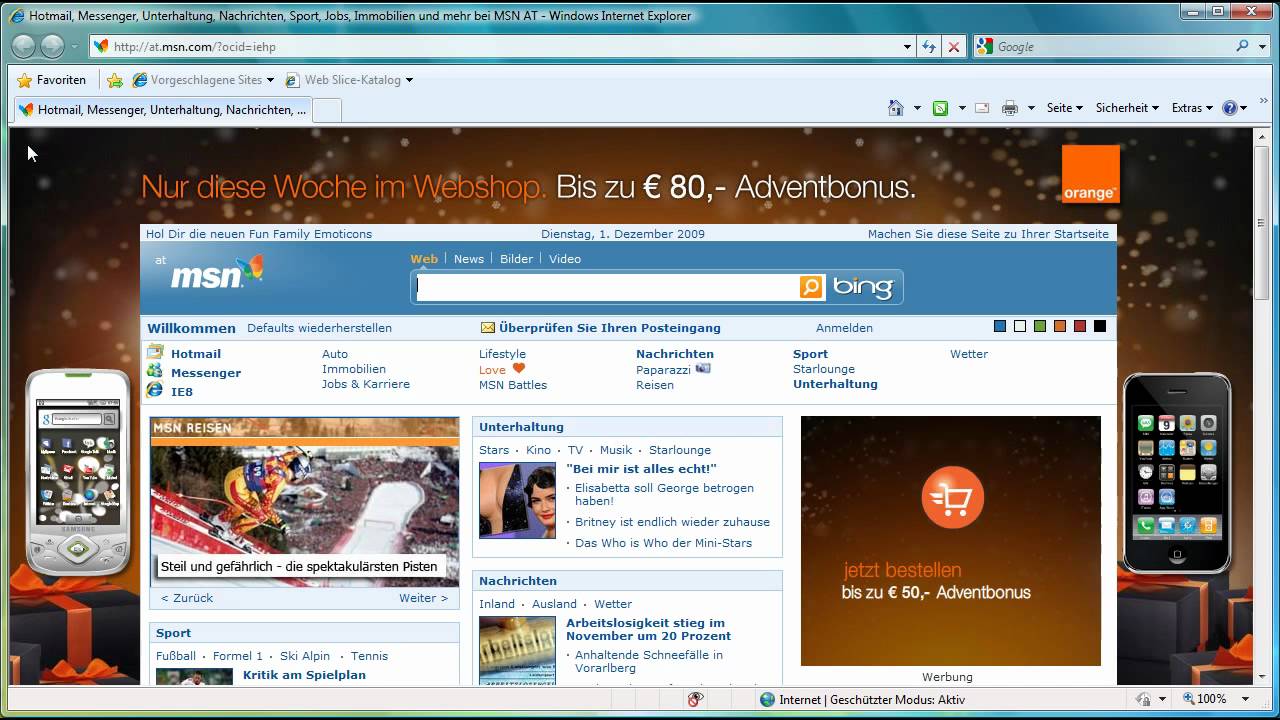Viewport: 1280px width, 720px height.
Task: Click the orange shopping cart ad icon
Action: (952, 497)
